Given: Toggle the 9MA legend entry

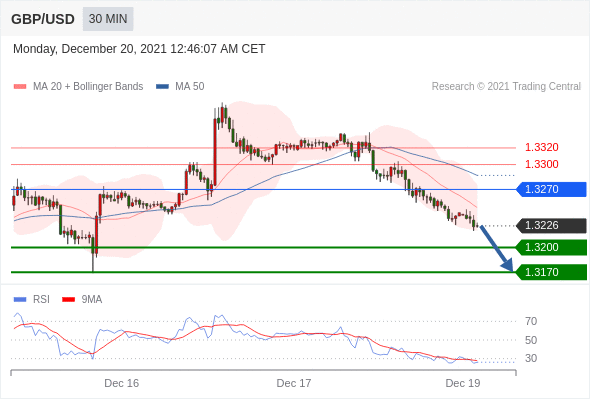Looking at the screenshot, I should click(82, 300).
